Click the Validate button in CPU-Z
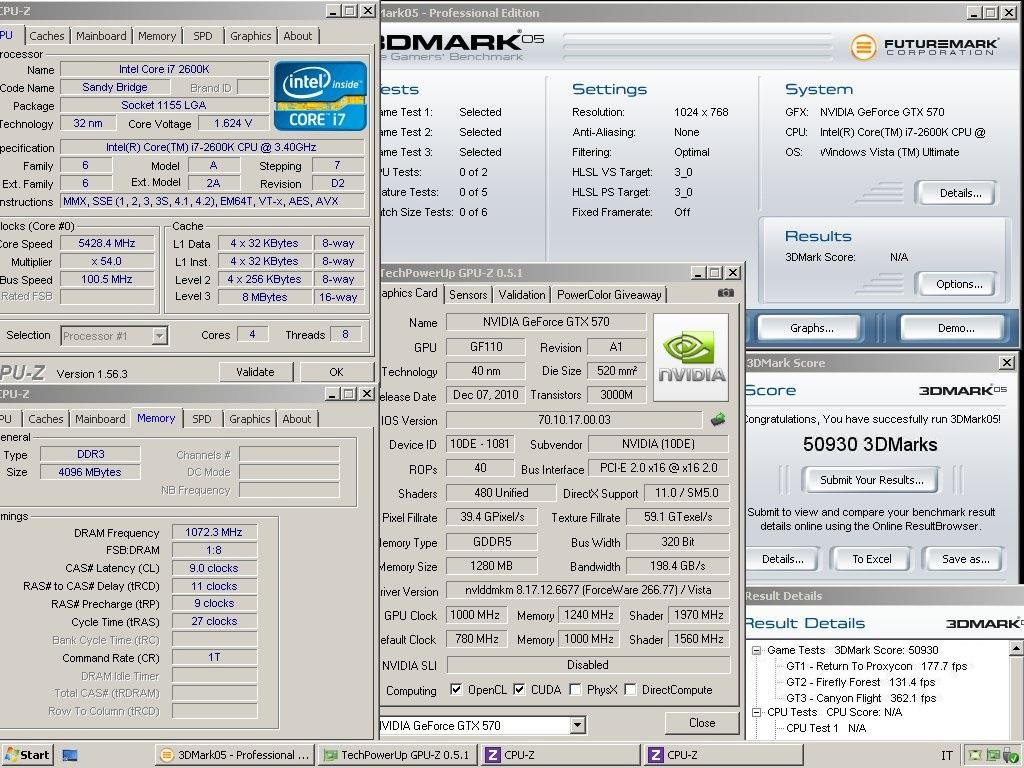 coord(255,372)
